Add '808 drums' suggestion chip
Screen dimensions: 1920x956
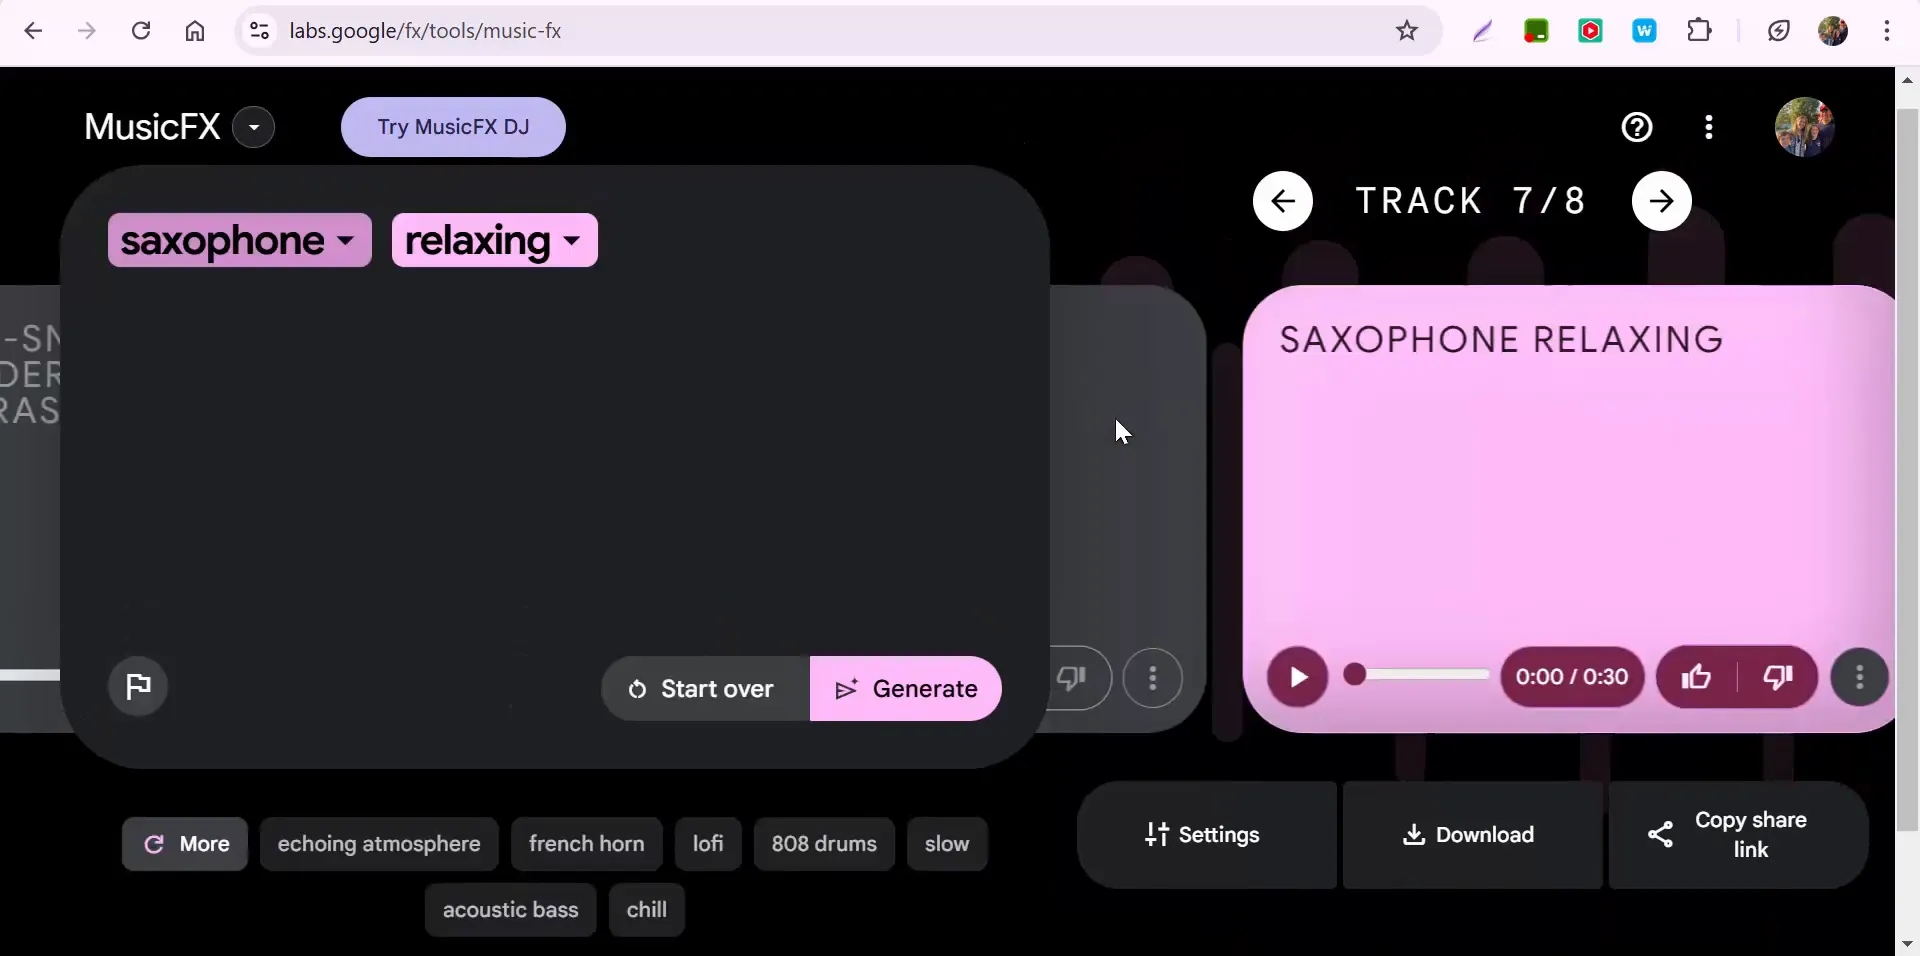coord(824,844)
